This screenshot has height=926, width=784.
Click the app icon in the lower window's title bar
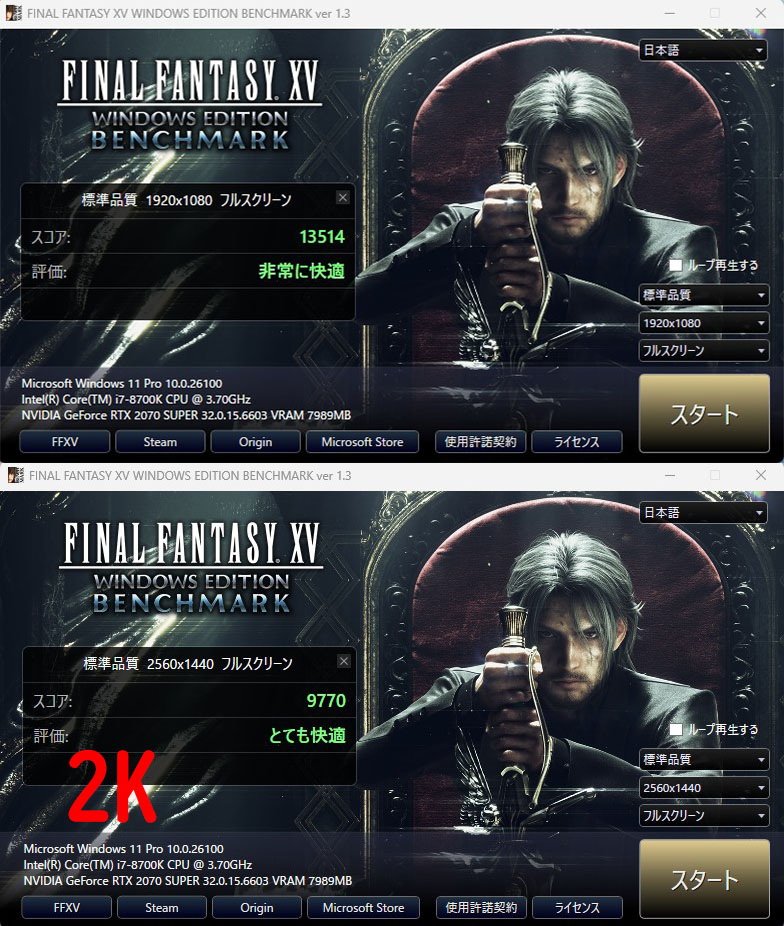click(x=15, y=475)
